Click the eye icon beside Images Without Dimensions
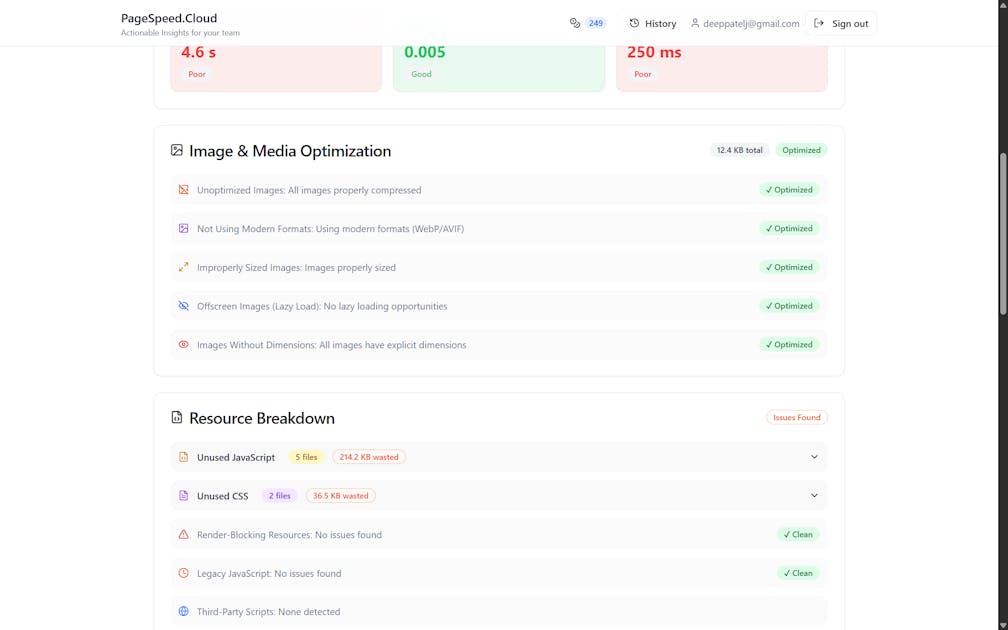This screenshot has width=1008, height=630. pyautogui.click(x=183, y=344)
